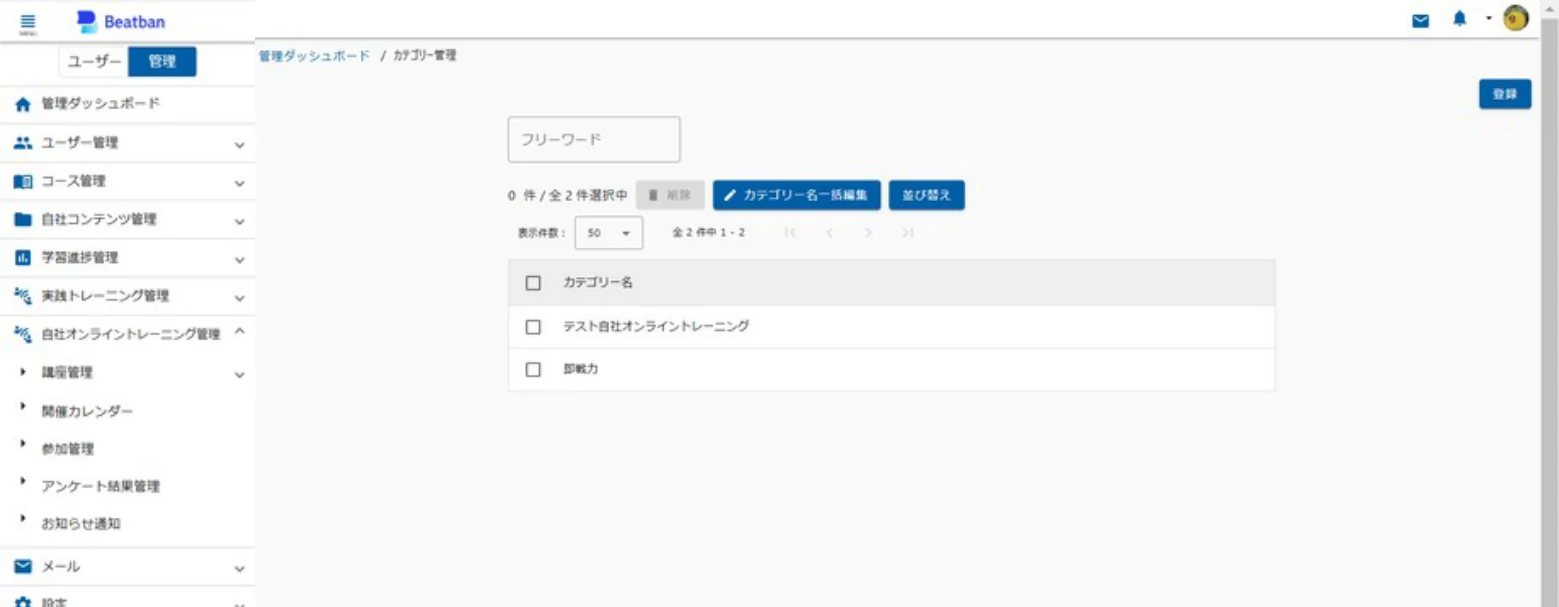Open the 表示件数 50 dropdown
This screenshot has height=607, width=1559.
(609, 233)
